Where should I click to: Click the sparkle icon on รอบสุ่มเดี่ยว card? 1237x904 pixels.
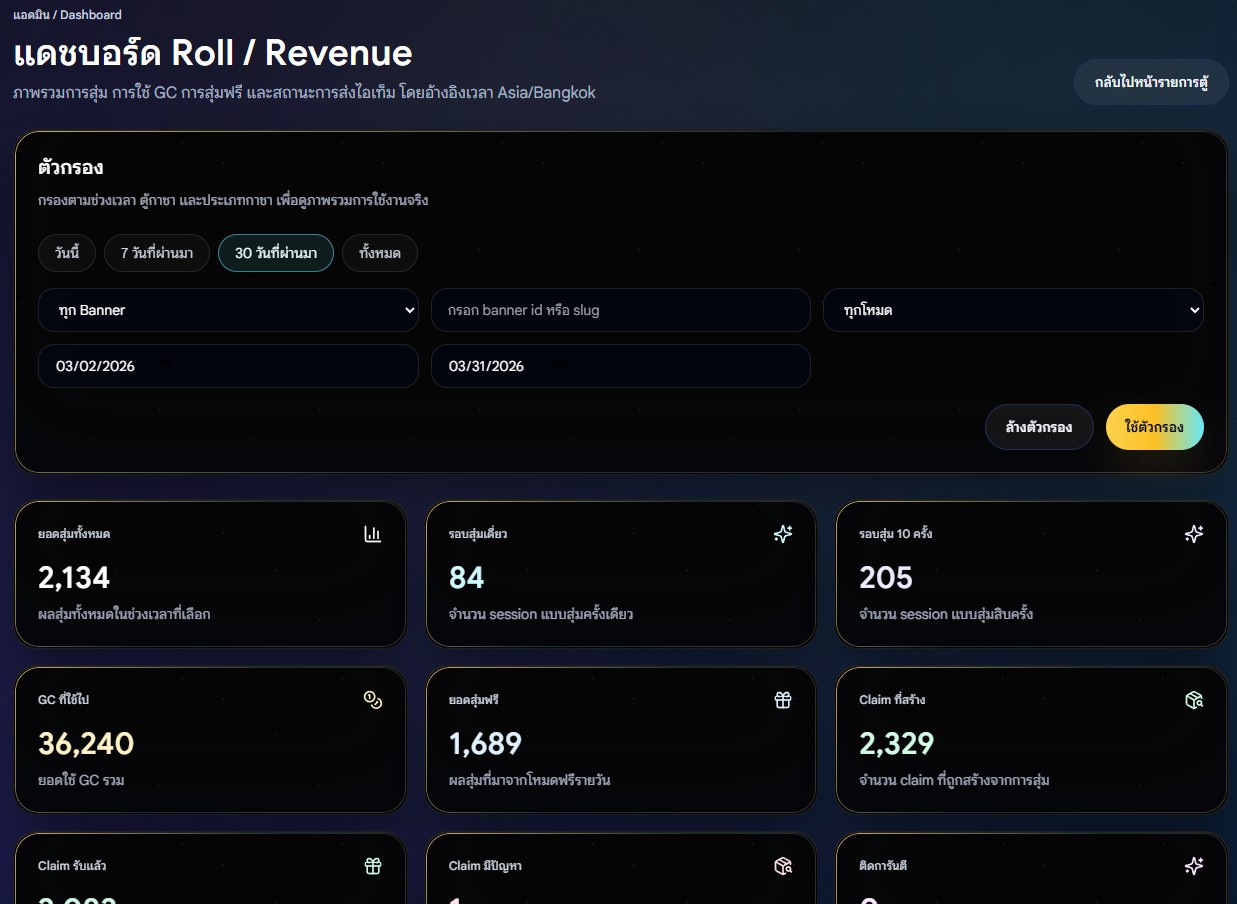pyautogui.click(x=783, y=534)
